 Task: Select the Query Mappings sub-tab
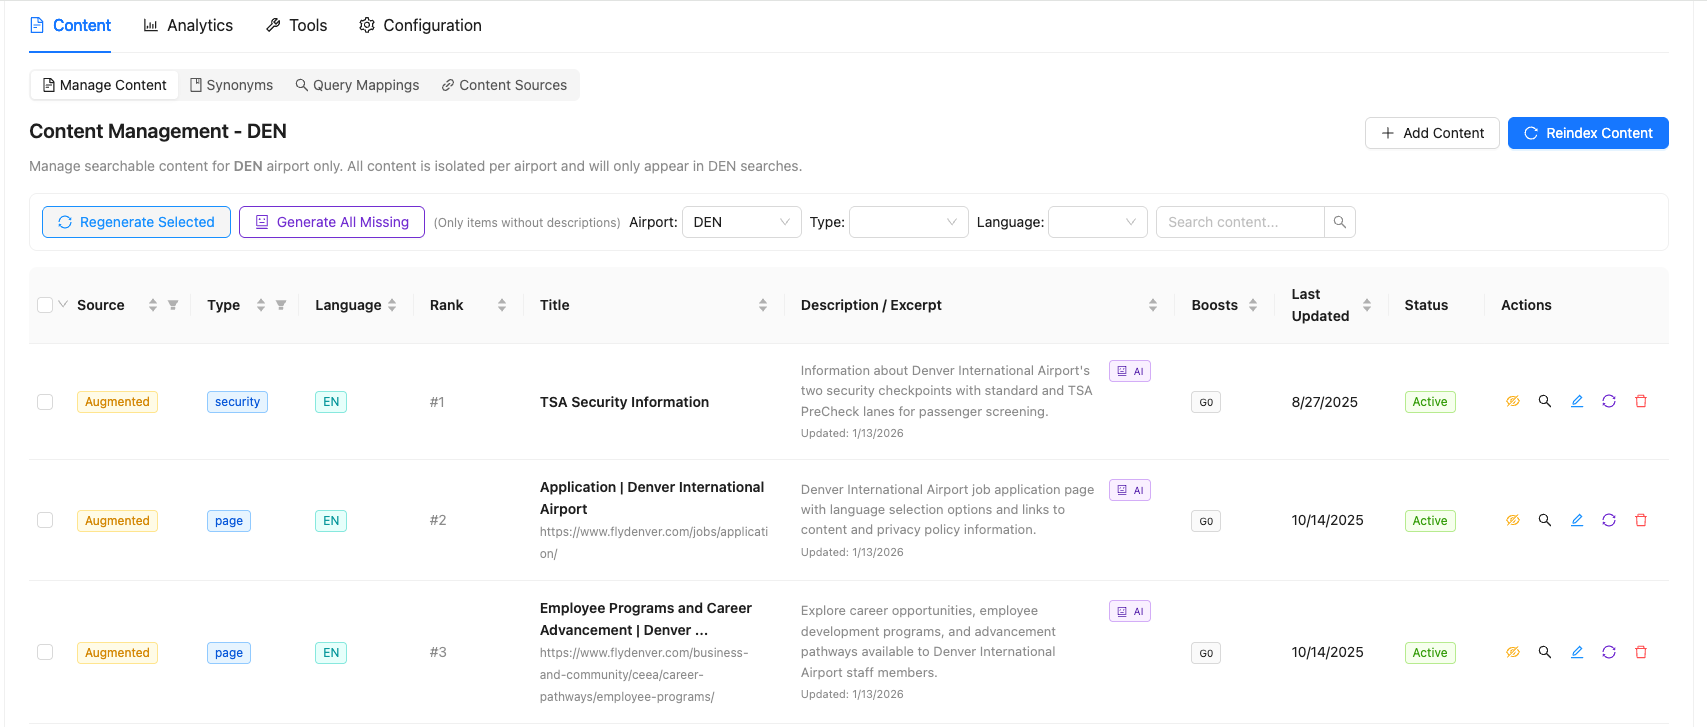pos(358,85)
